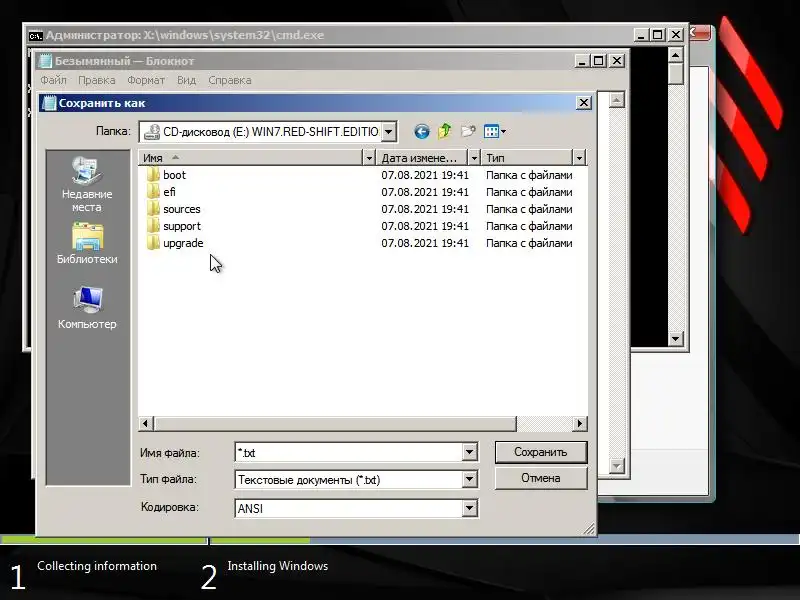Click the upgrade row type Папка с файлами
The width and height of the screenshot is (800, 600).
tap(529, 243)
